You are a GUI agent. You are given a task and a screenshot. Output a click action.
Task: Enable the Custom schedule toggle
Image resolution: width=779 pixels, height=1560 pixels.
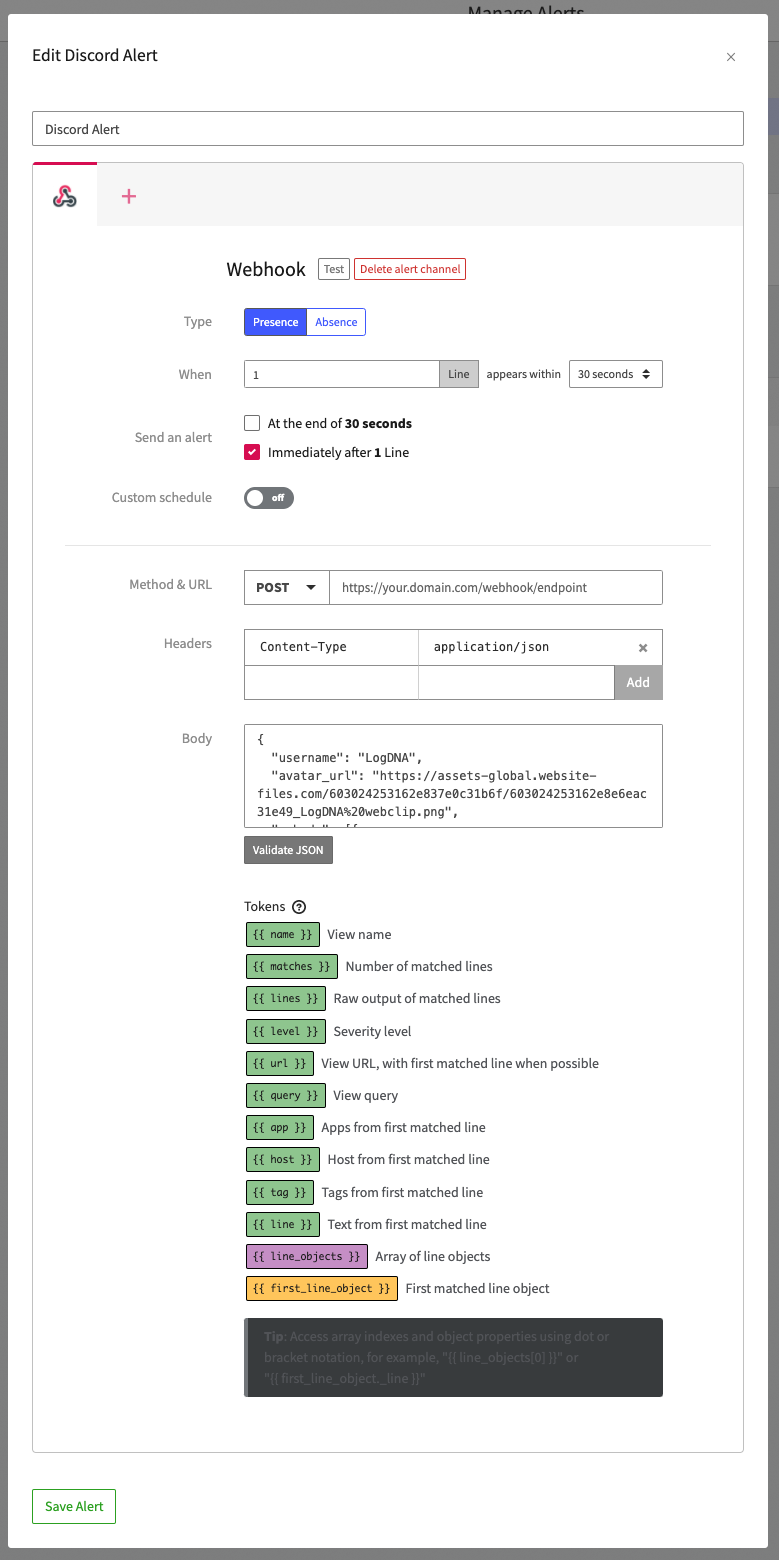coord(268,497)
